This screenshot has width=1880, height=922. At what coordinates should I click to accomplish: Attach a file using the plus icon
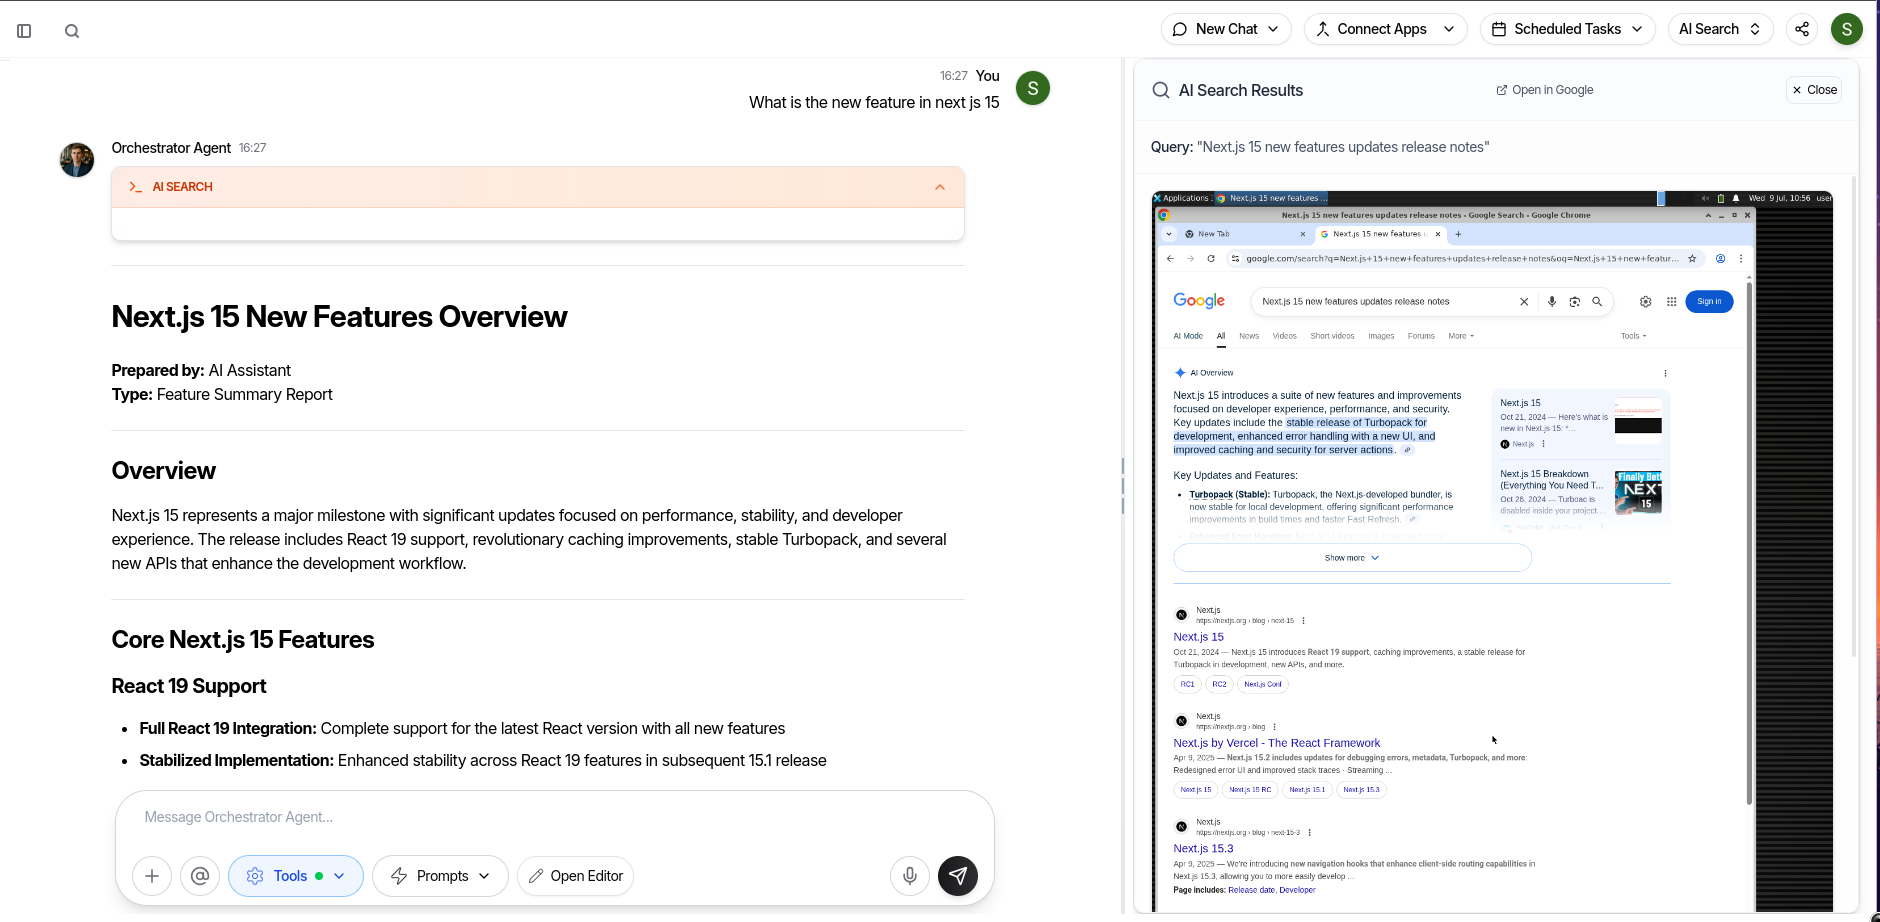point(152,875)
